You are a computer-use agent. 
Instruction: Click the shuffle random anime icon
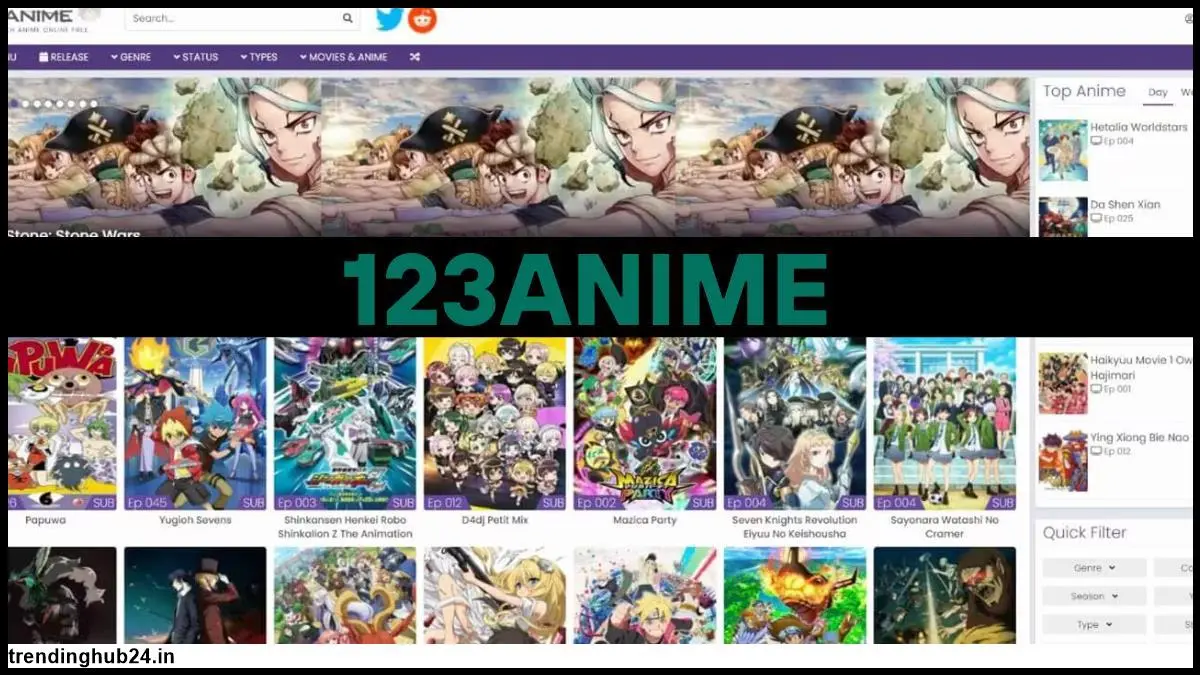[415, 57]
